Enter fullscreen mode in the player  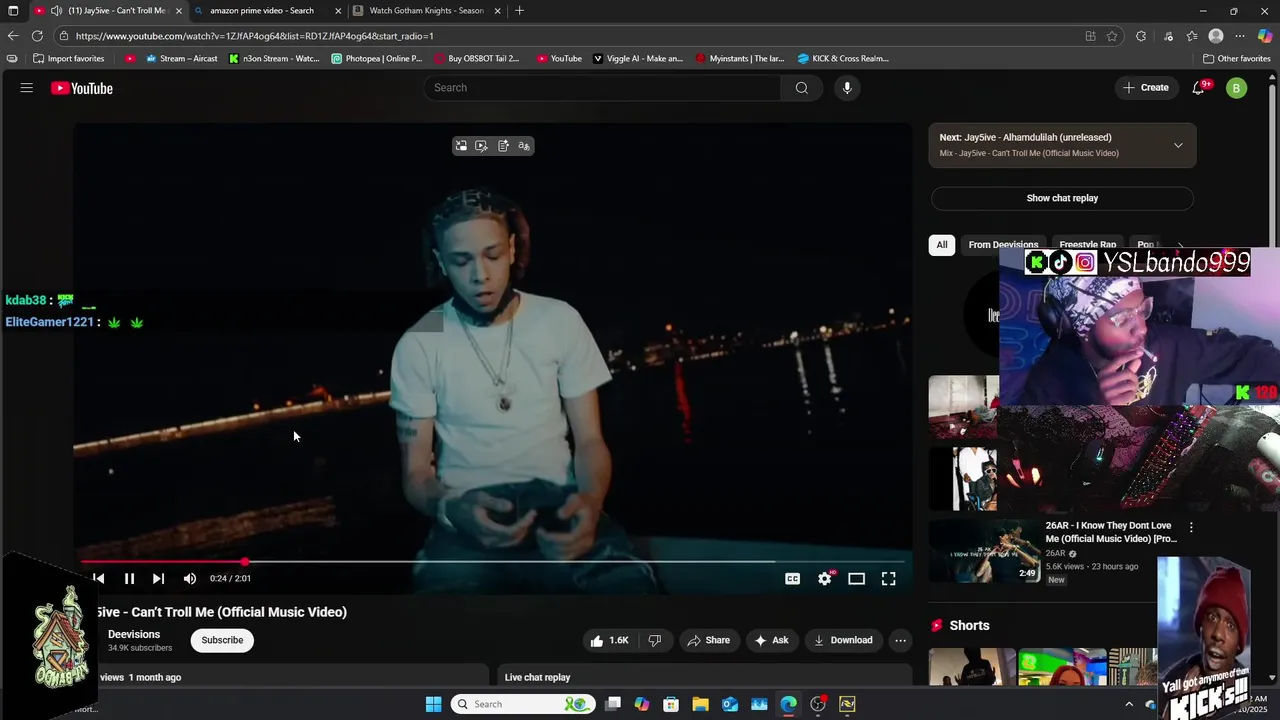[x=888, y=578]
